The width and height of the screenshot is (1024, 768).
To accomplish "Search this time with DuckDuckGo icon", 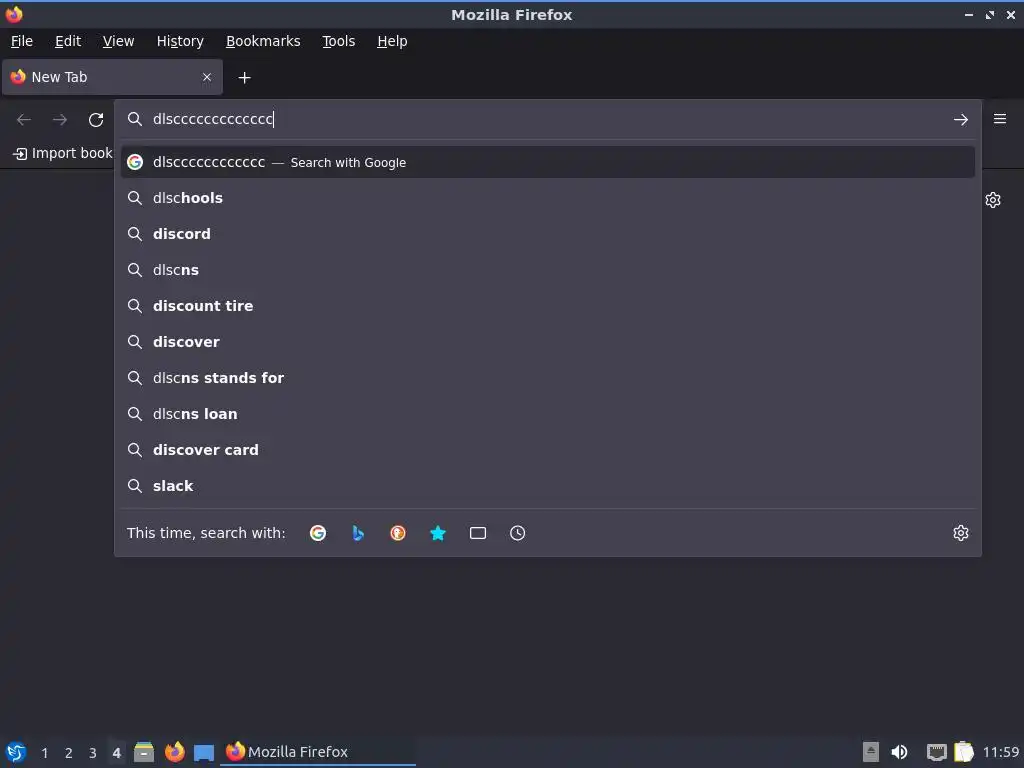I will [398, 533].
